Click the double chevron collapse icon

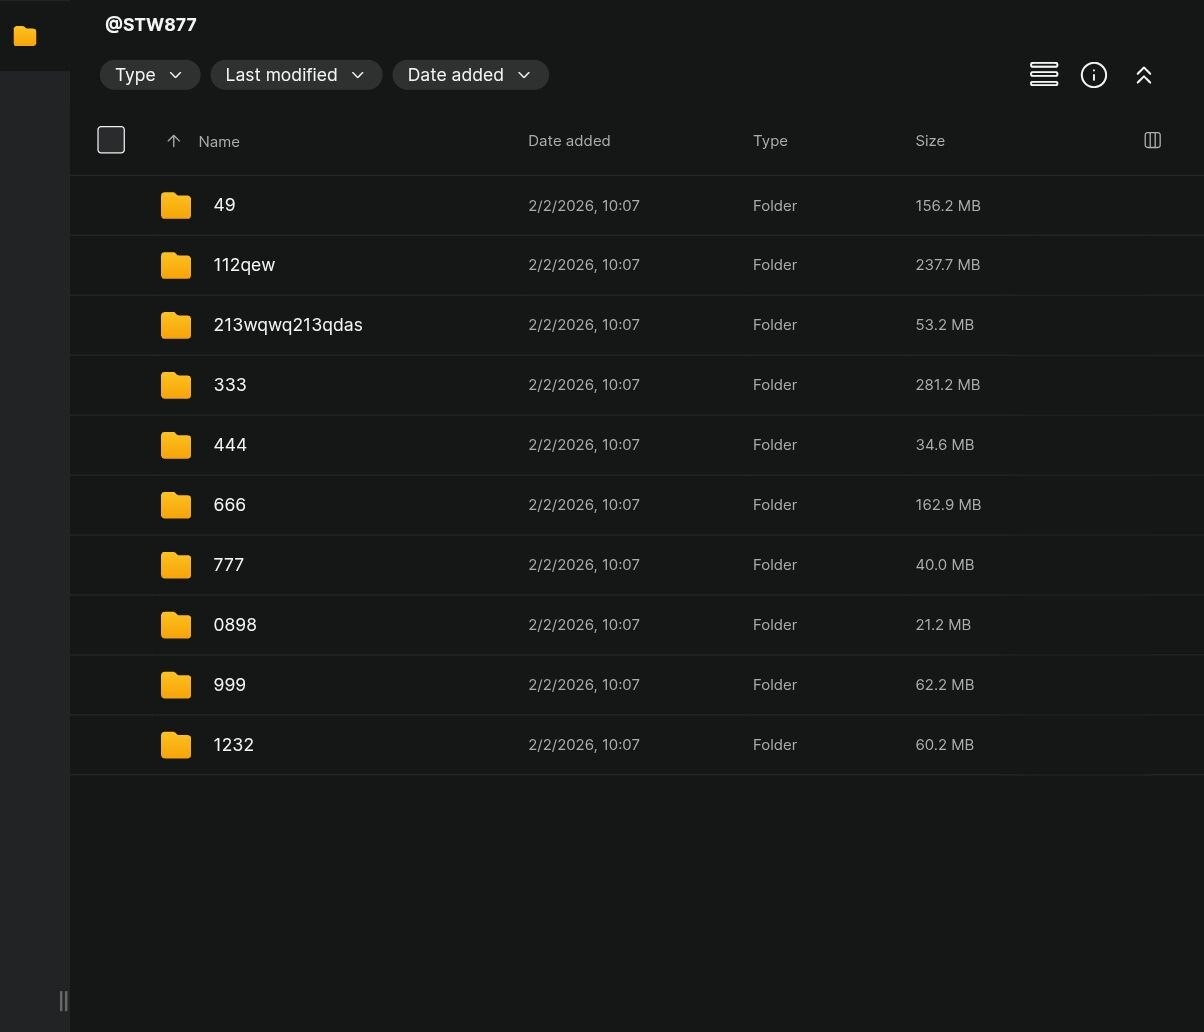pyautogui.click(x=1143, y=75)
